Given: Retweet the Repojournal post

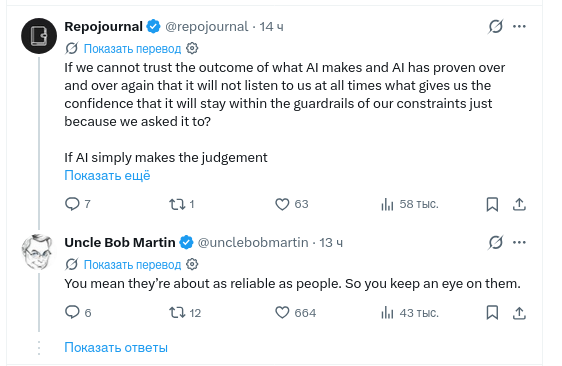Looking at the screenshot, I should click(177, 204).
